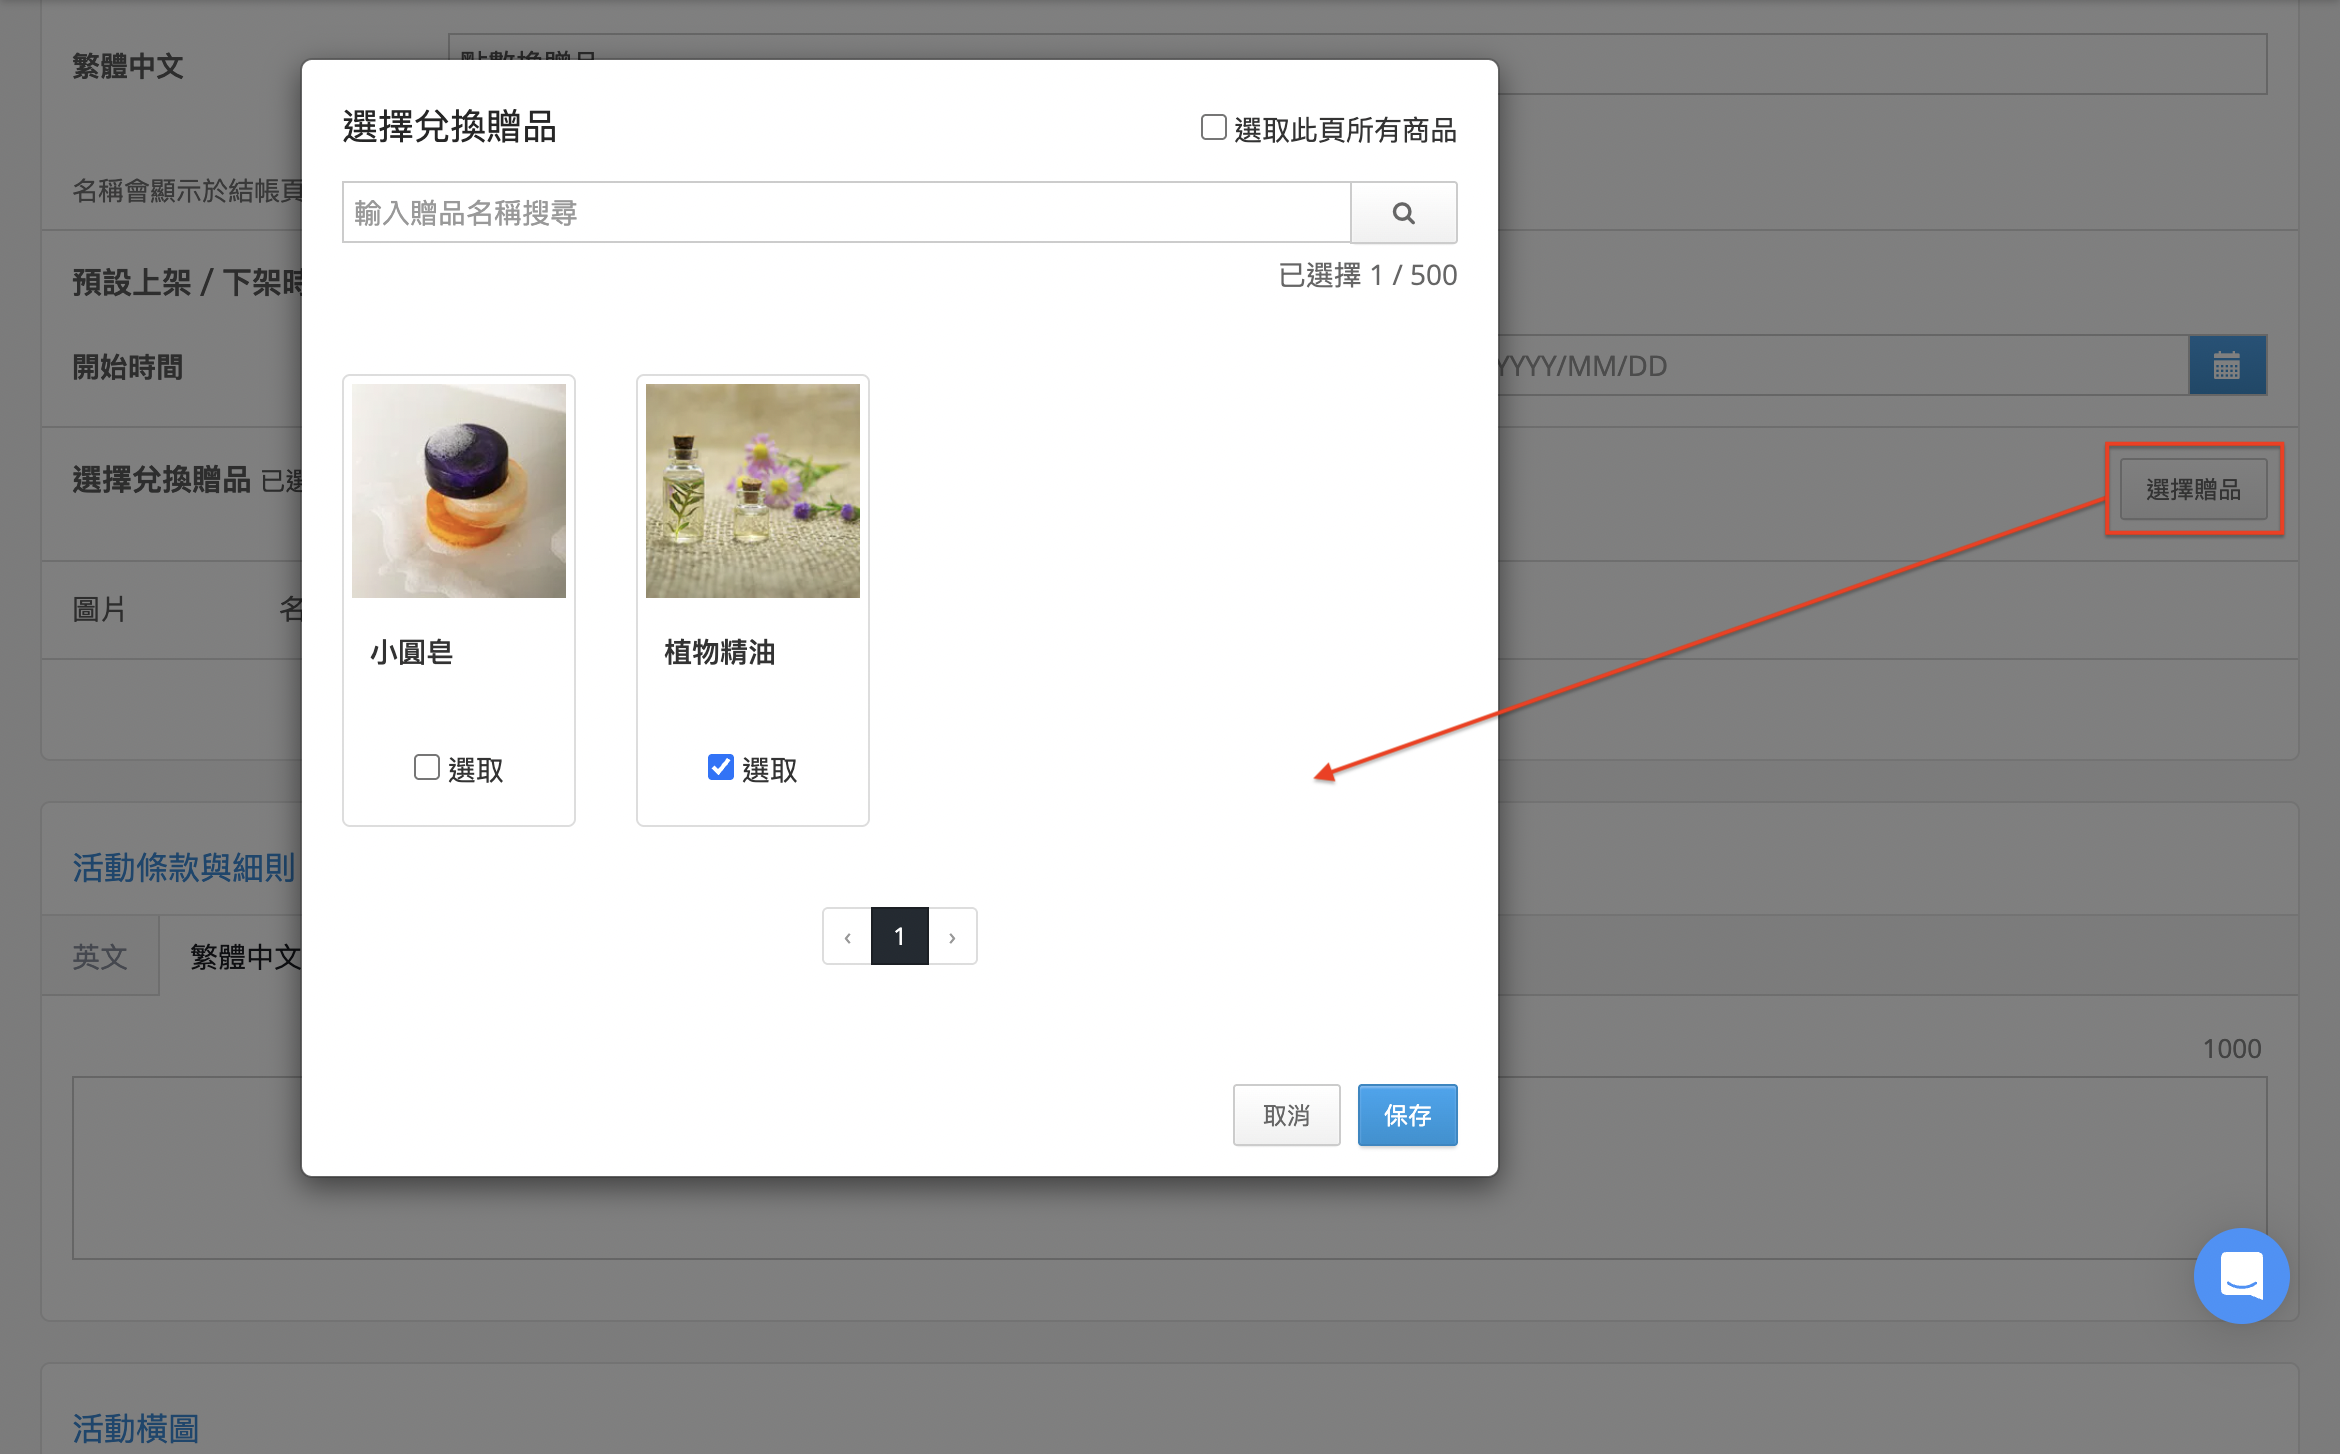Select page 1 in pagination
Image resolution: width=2340 pixels, height=1454 pixels.
(x=899, y=936)
